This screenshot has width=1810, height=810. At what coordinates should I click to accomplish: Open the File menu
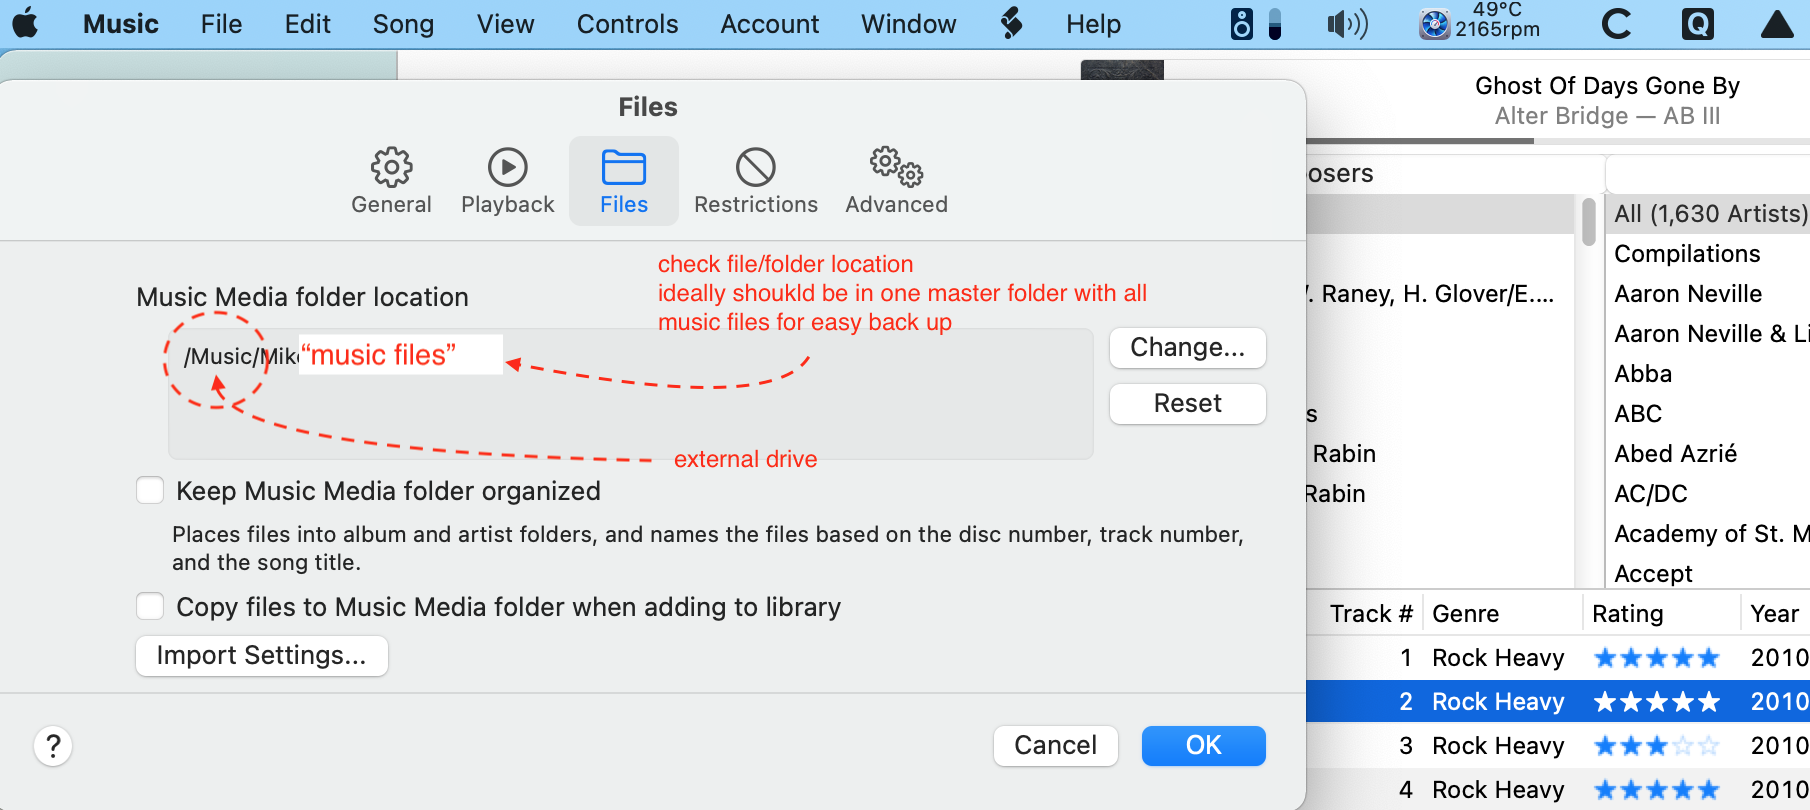point(221,24)
